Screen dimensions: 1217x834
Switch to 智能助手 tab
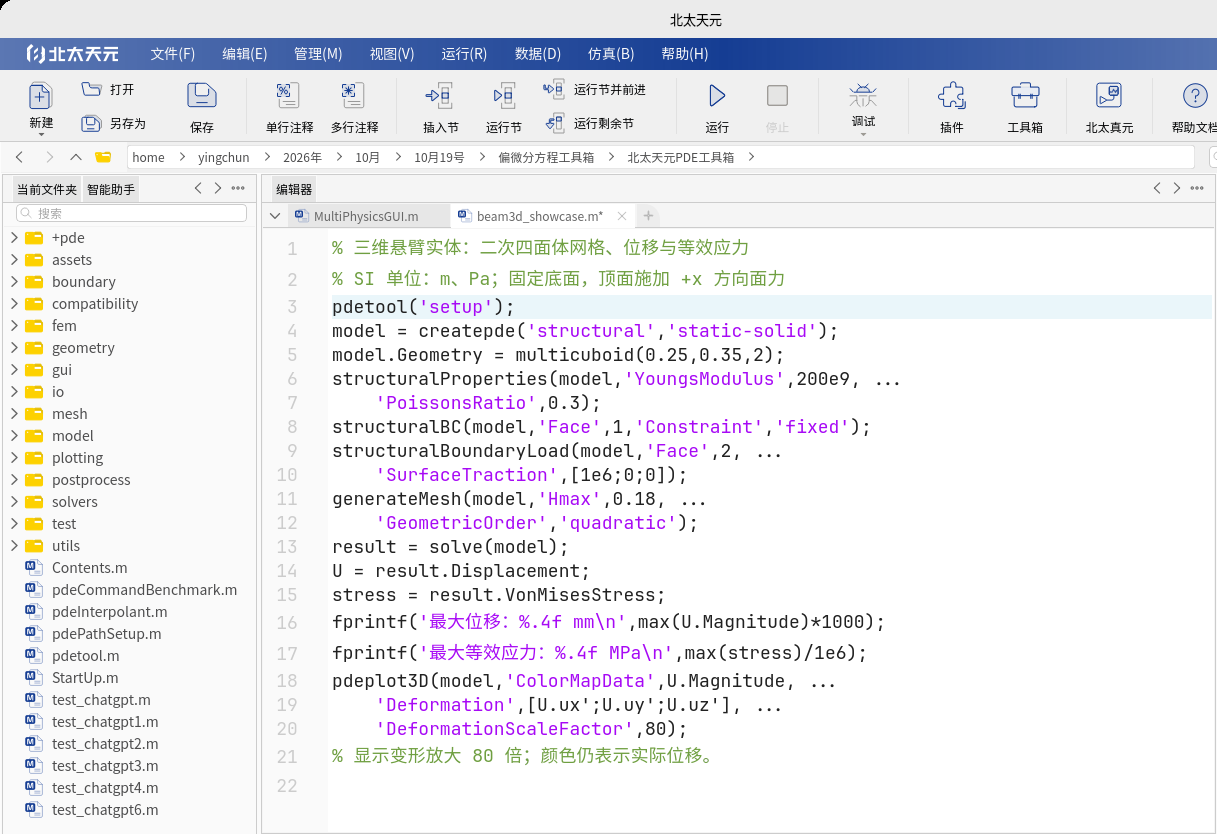[111, 189]
